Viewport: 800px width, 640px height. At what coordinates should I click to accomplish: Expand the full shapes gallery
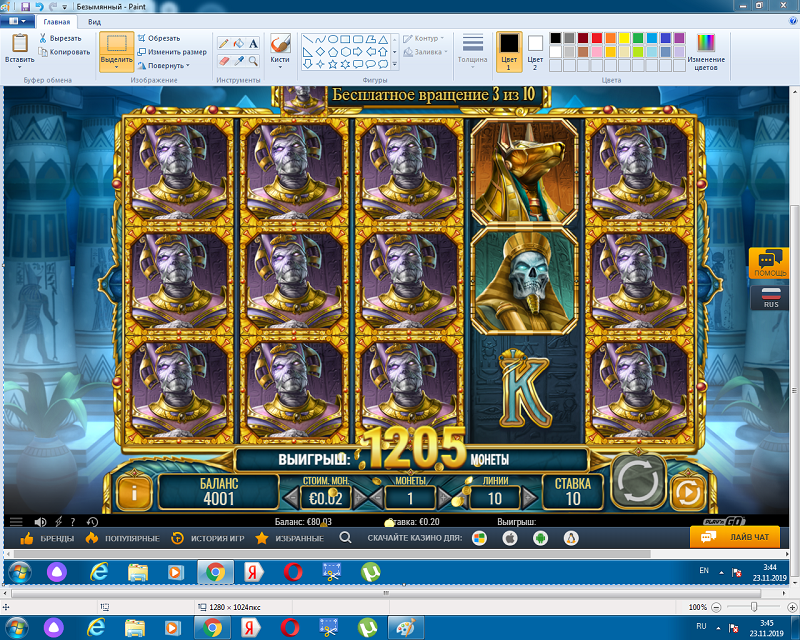point(394,64)
